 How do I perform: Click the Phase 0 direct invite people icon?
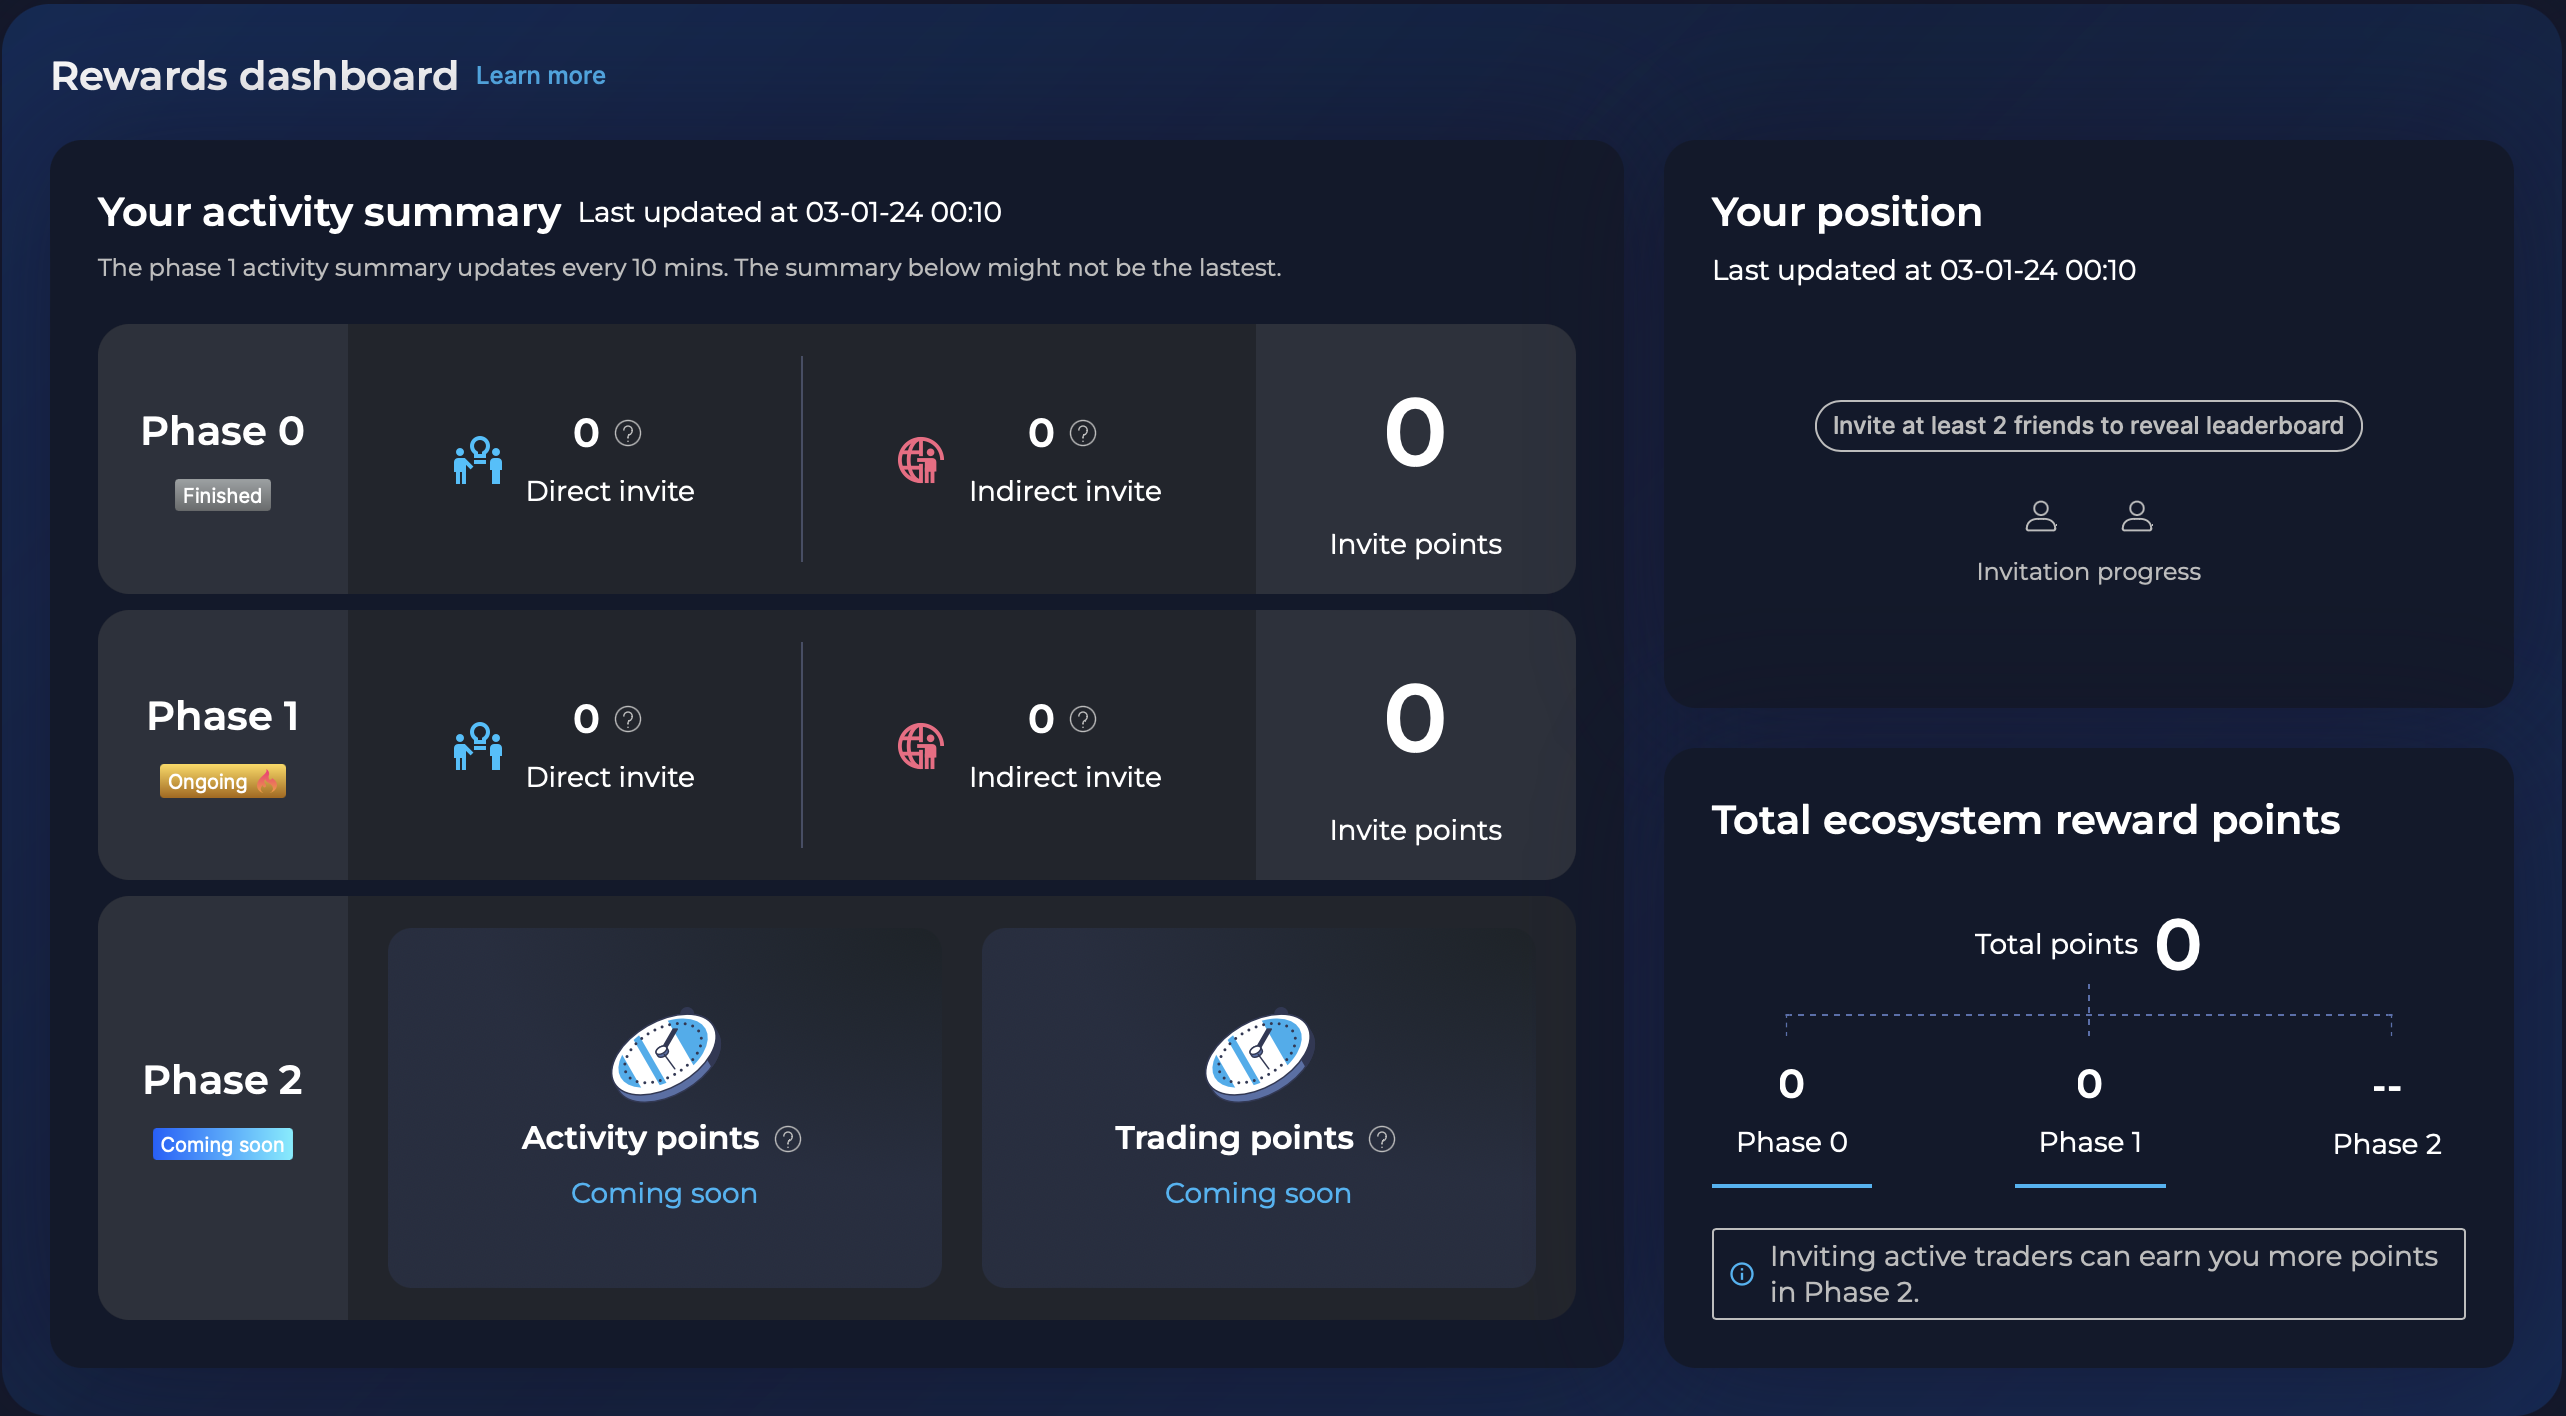coord(478,461)
